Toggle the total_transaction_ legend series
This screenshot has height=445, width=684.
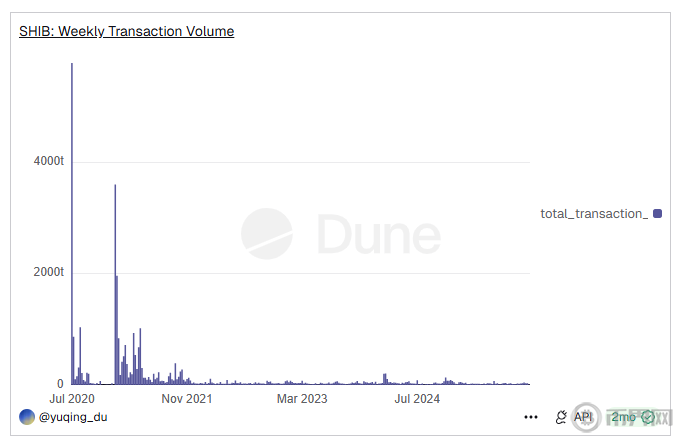tap(594, 214)
